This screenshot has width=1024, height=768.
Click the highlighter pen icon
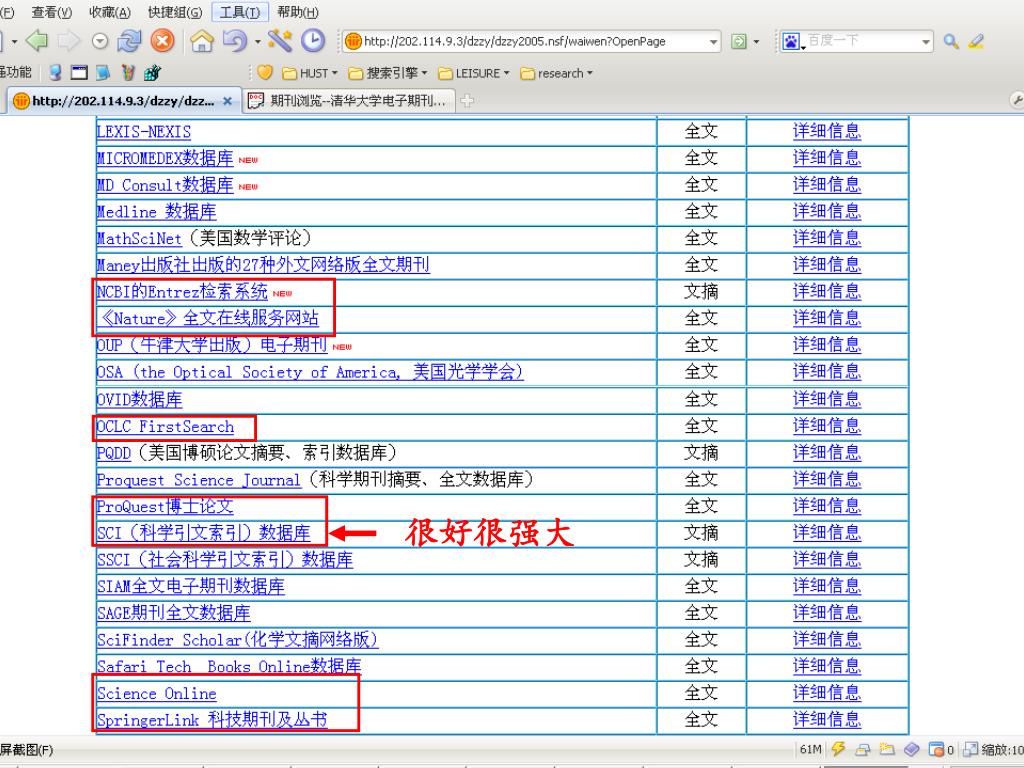pyautogui.click(x=976, y=42)
